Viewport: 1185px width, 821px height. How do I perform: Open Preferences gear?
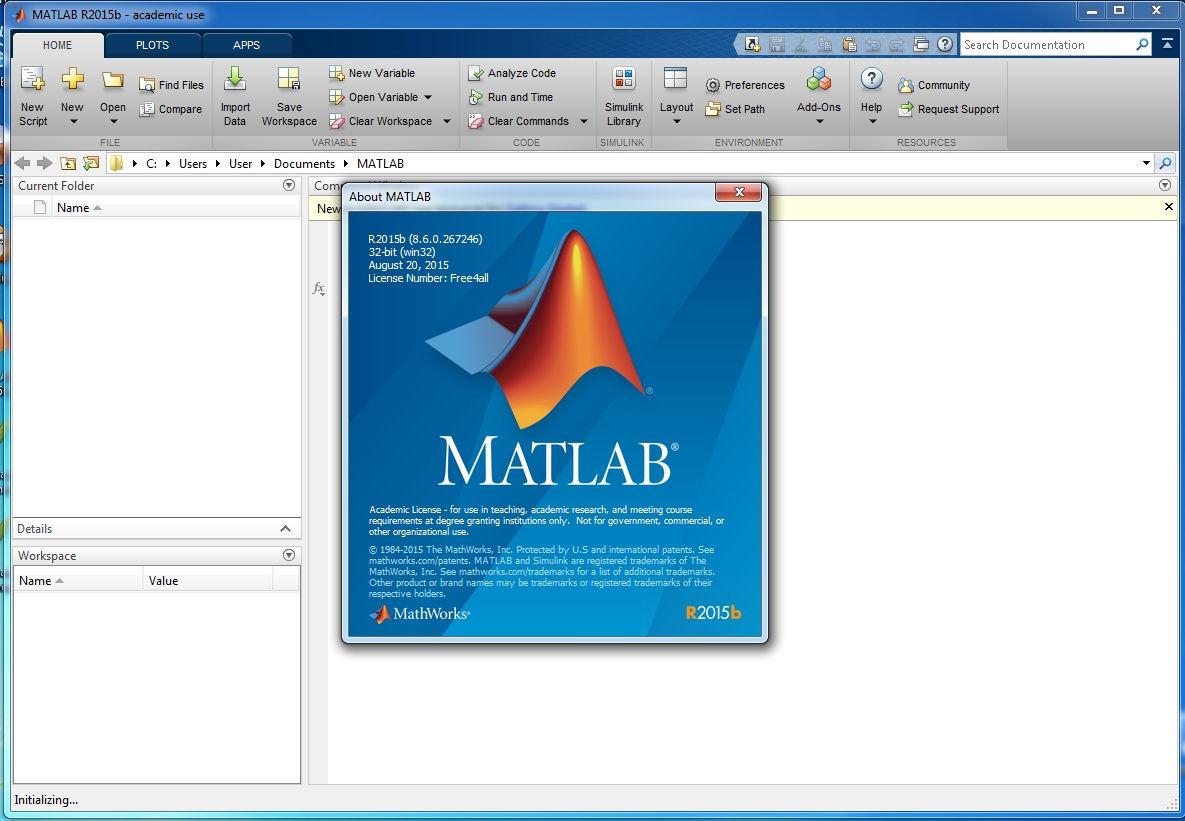pos(744,85)
